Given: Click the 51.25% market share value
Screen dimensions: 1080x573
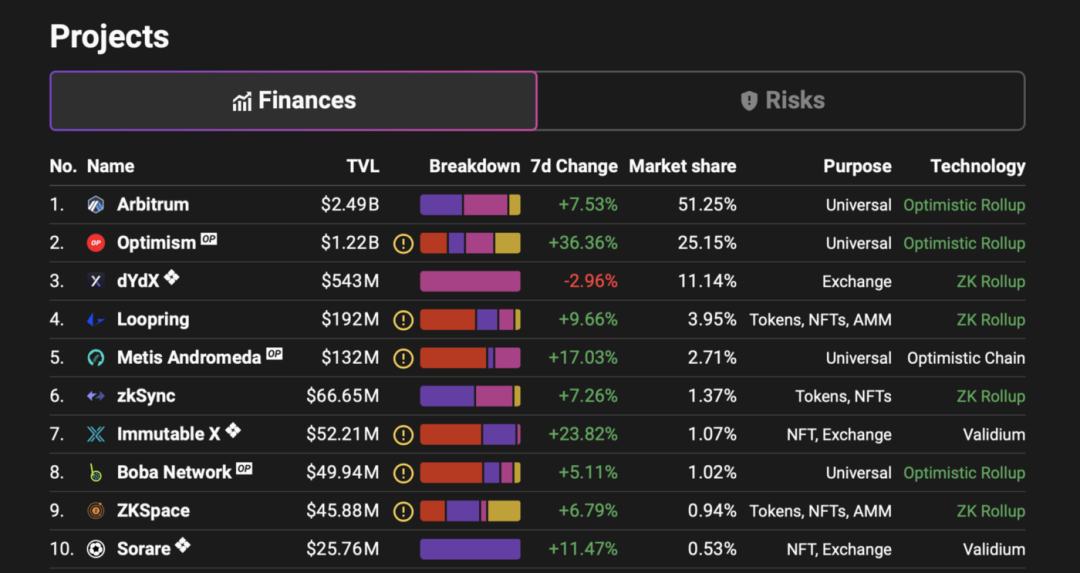Looking at the screenshot, I should (707, 205).
